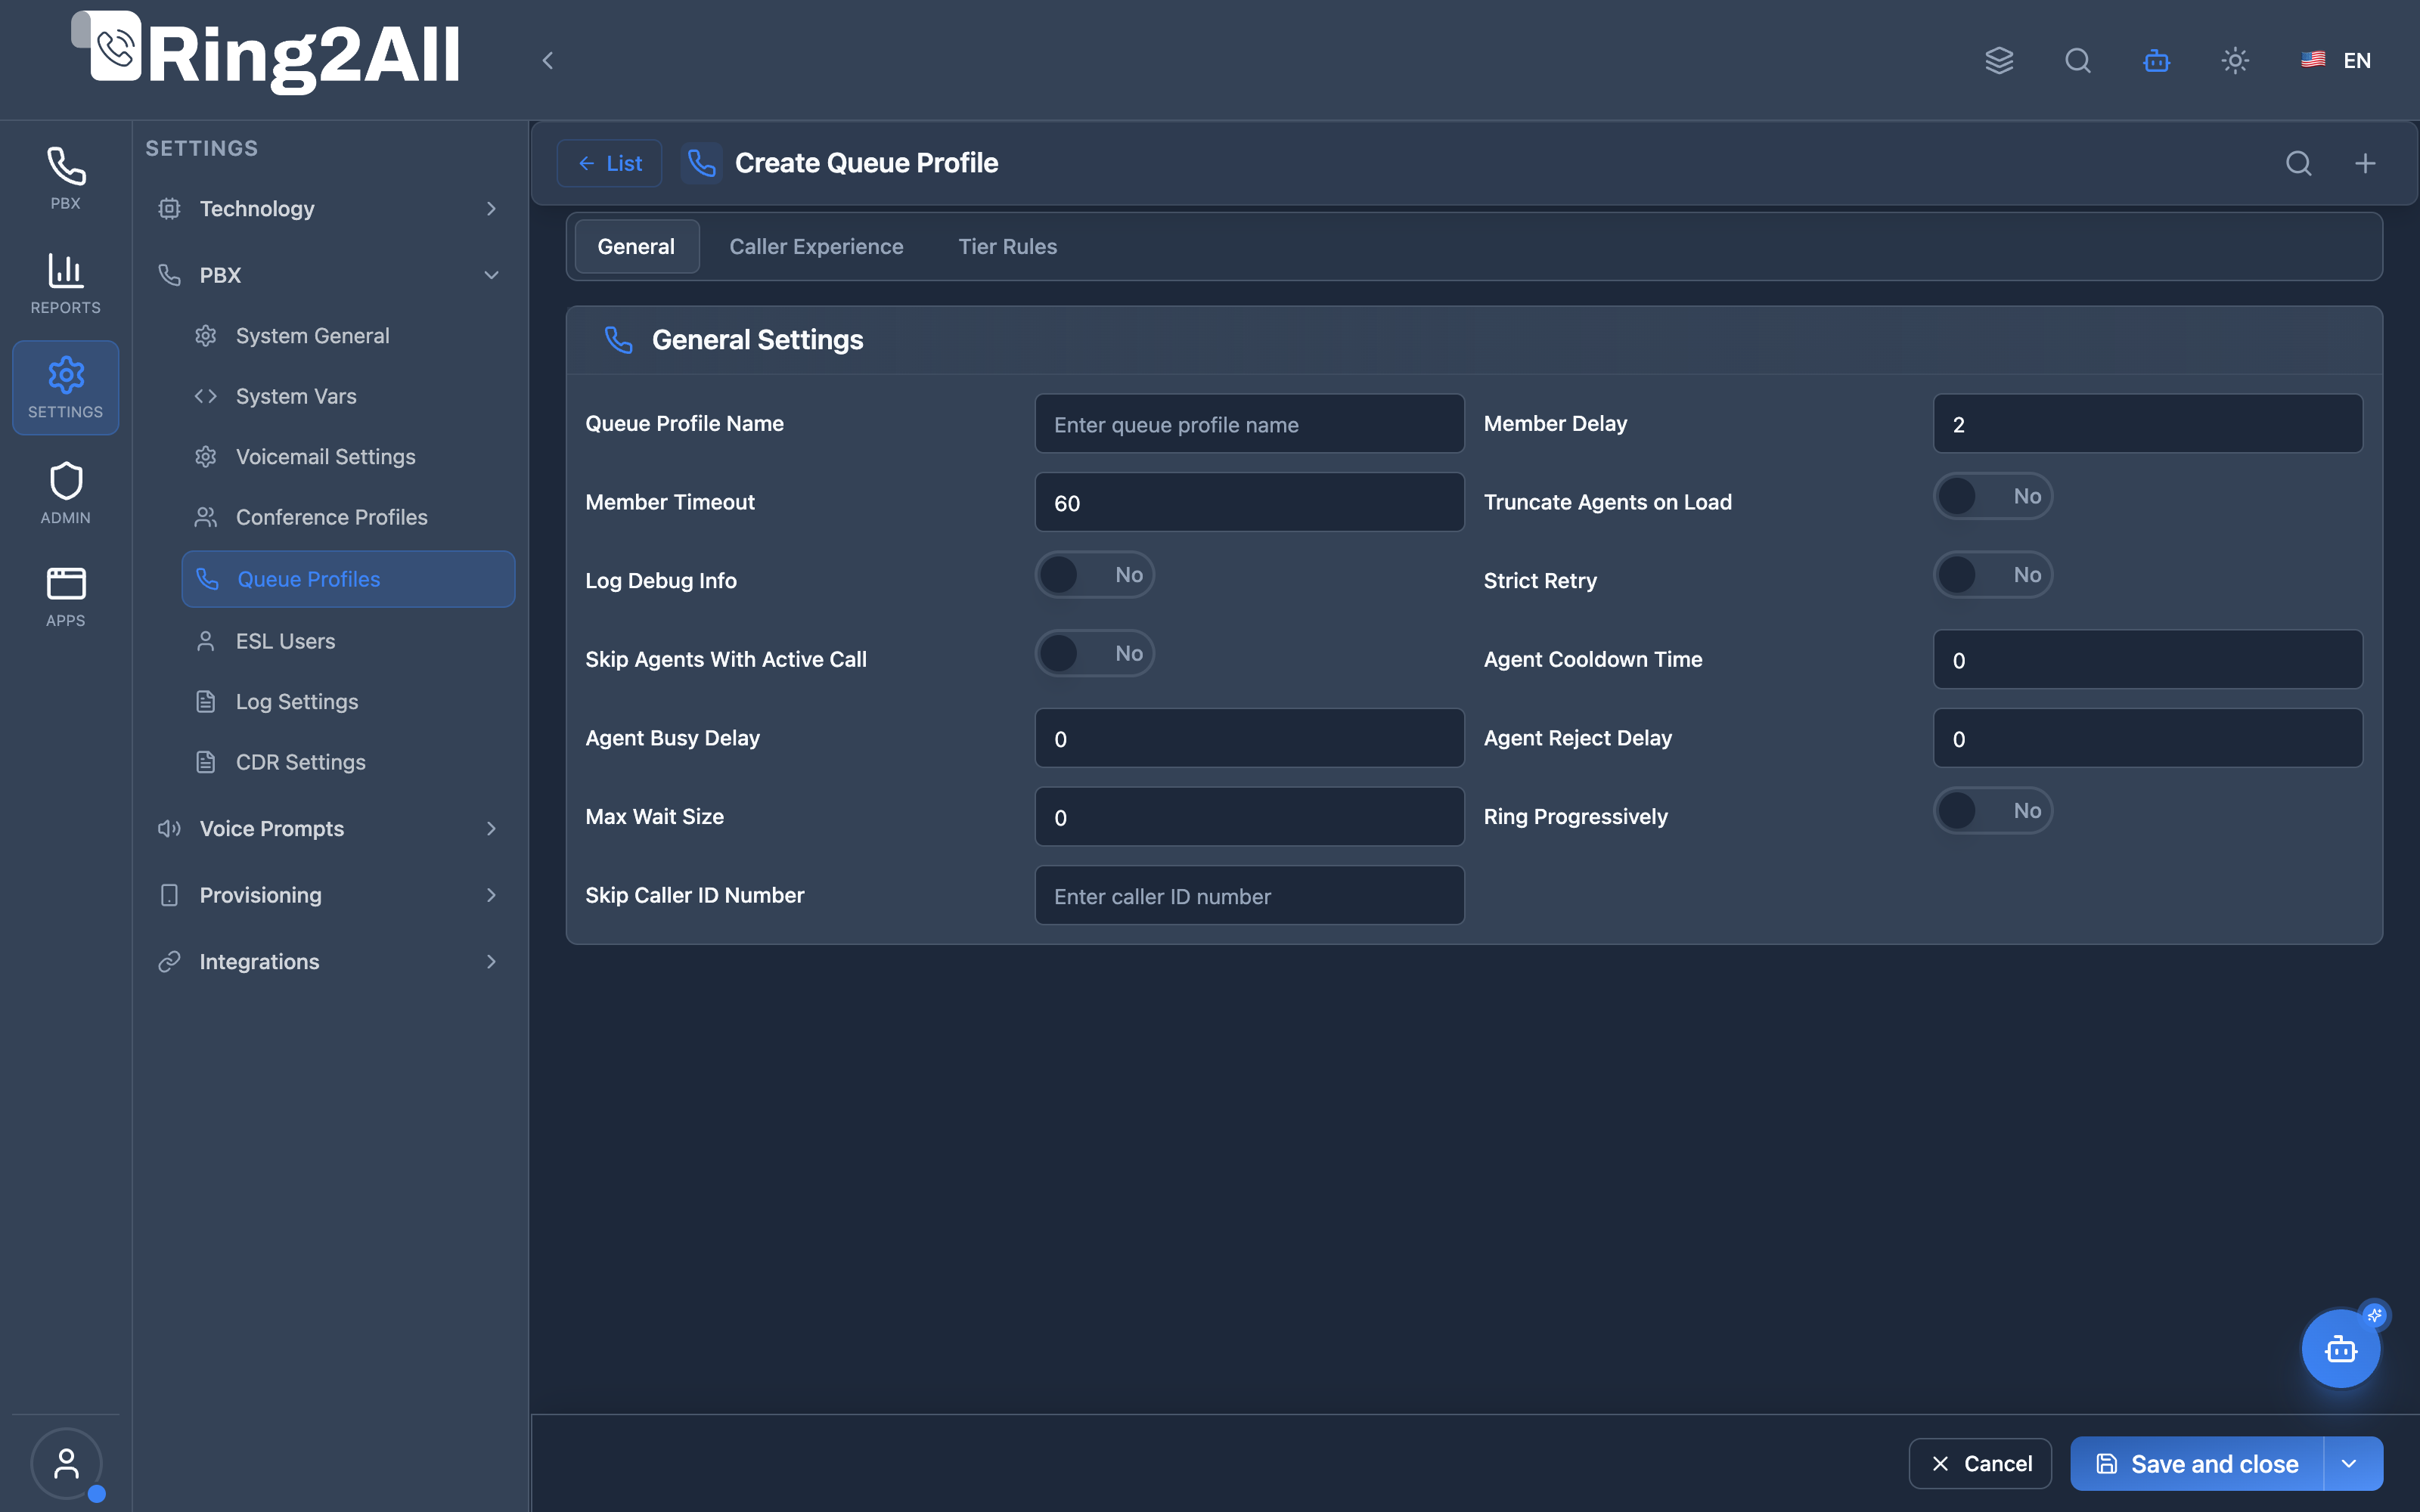
Task: Open the PBX section in left rail
Action: point(66,179)
